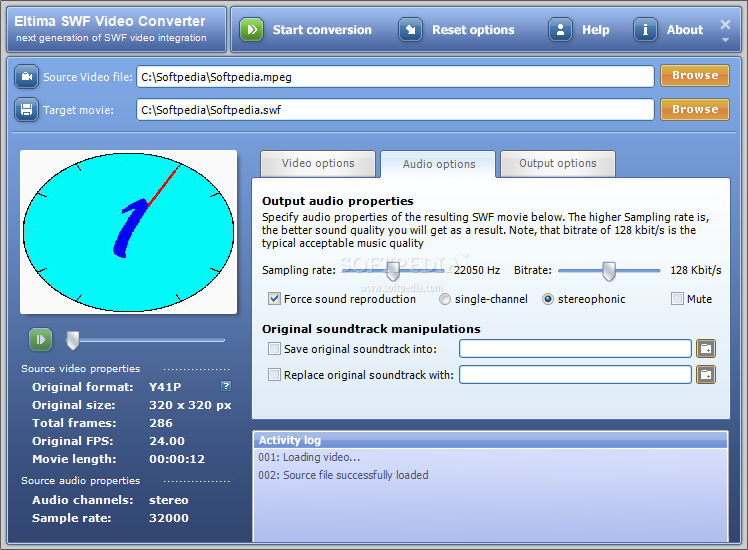Click the Original format help question icon
The height and width of the screenshot is (550, 748).
pos(226,386)
